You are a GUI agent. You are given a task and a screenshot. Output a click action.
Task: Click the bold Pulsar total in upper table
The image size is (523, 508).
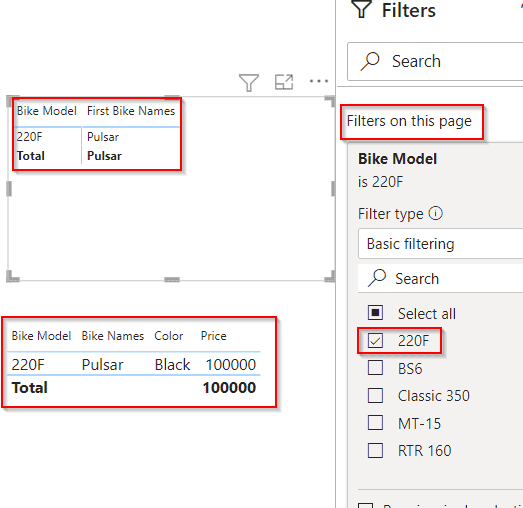coord(104,156)
